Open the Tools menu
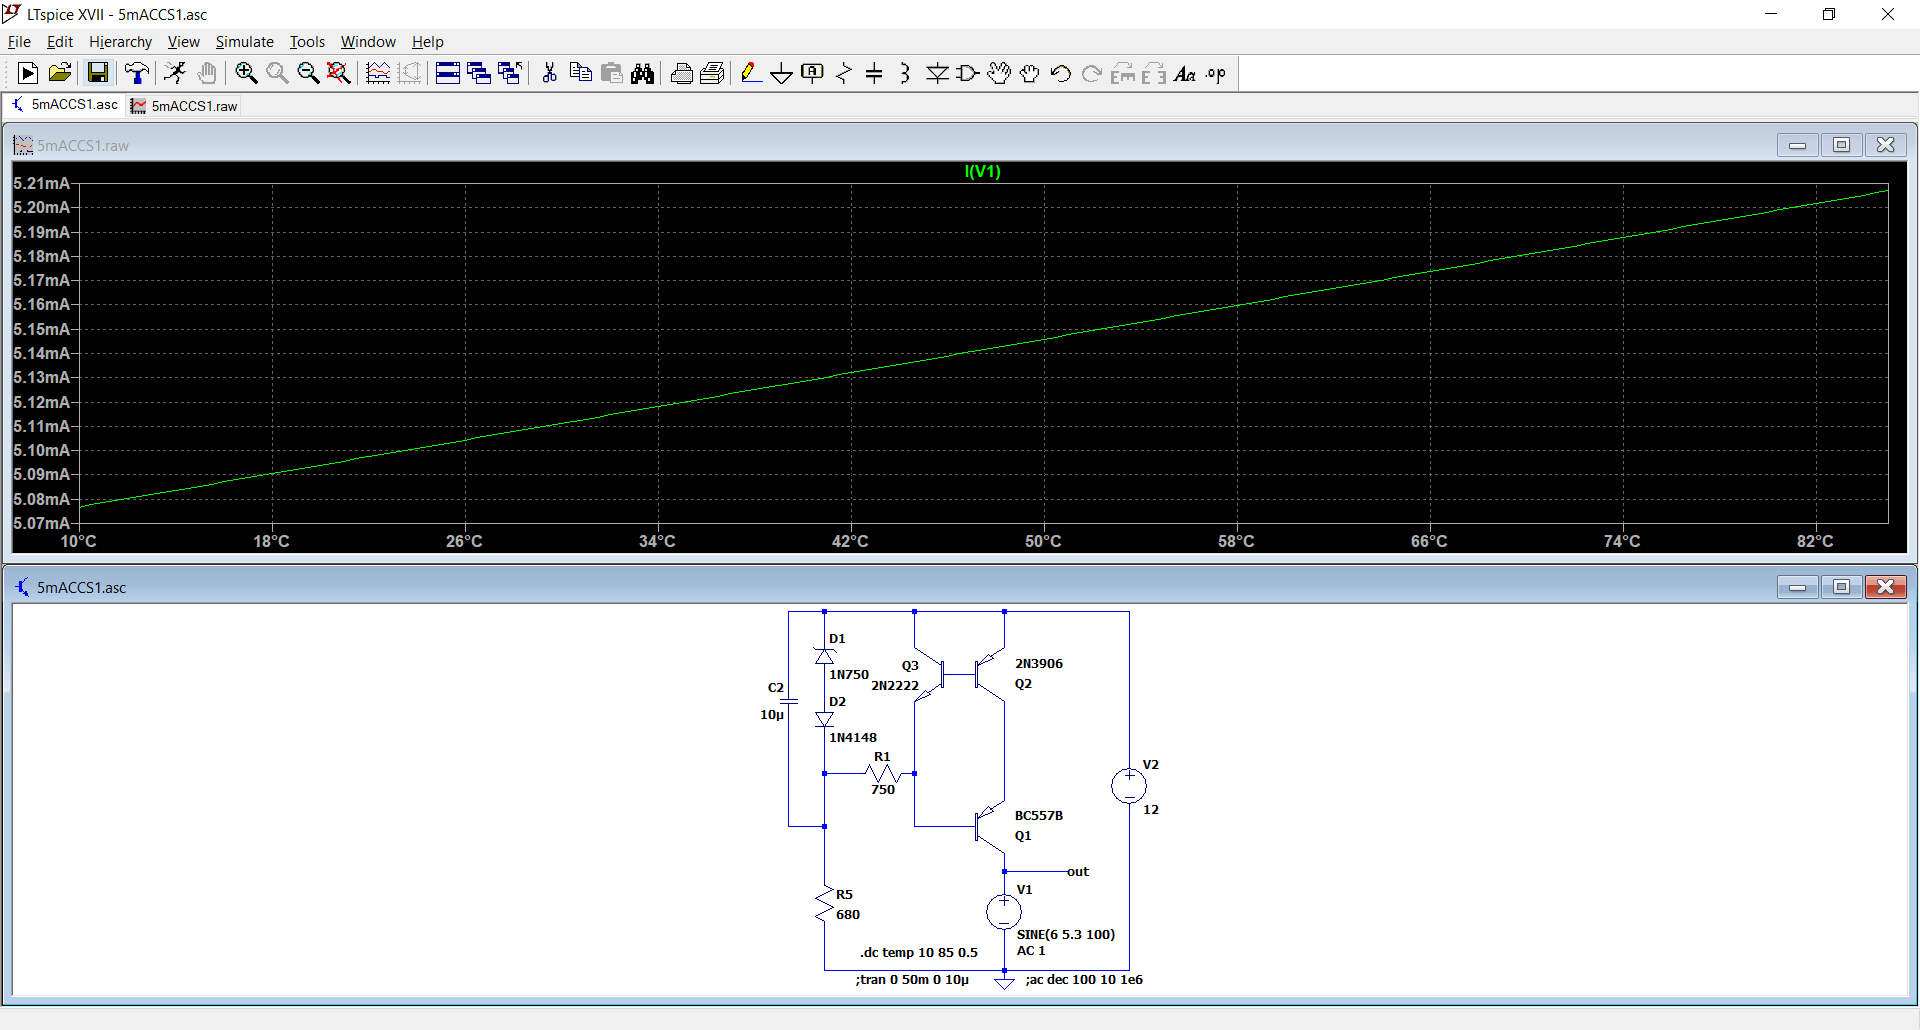Viewport: 1920px width, 1030px height. (x=307, y=41)
